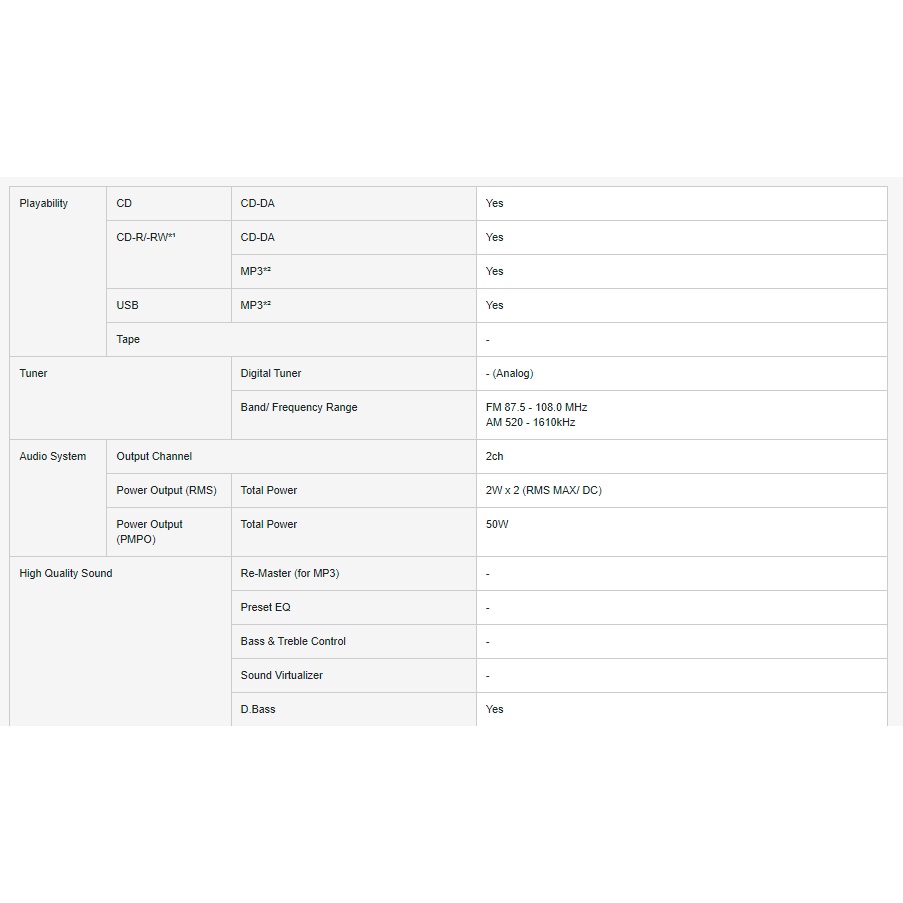
Task: Click the High Quality Sound heading
Action: point(66,574)
